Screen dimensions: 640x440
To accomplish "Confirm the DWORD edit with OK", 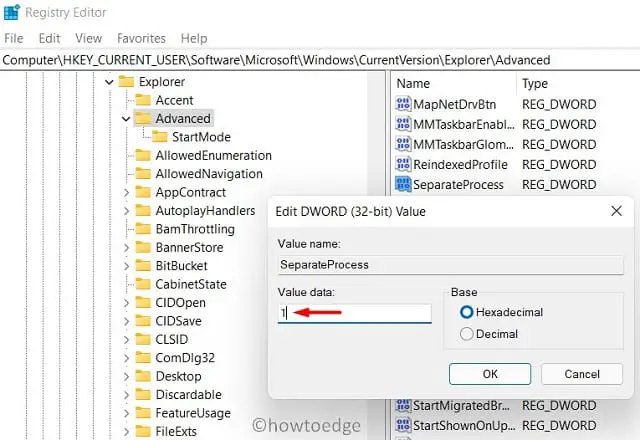I will click(490, 374).
